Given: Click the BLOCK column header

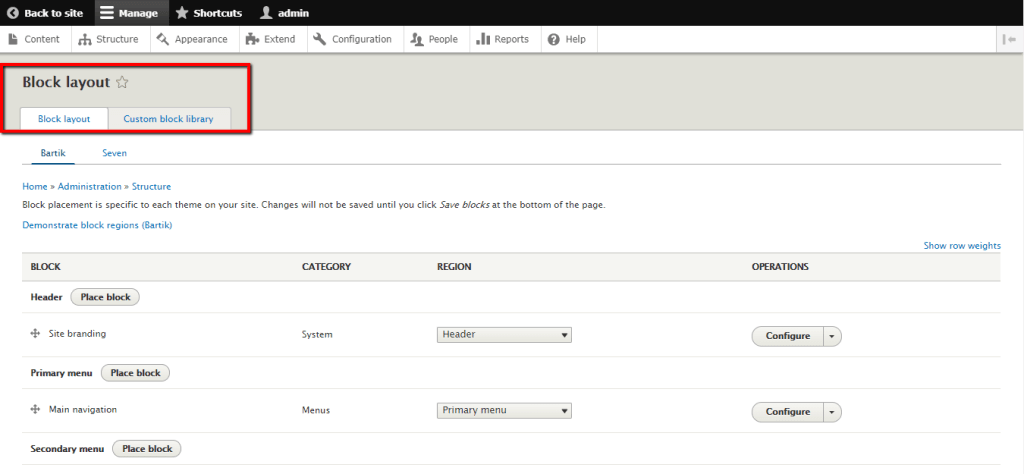Looking at the screenshot, I should pyautogui.click(x=46, y=267).
